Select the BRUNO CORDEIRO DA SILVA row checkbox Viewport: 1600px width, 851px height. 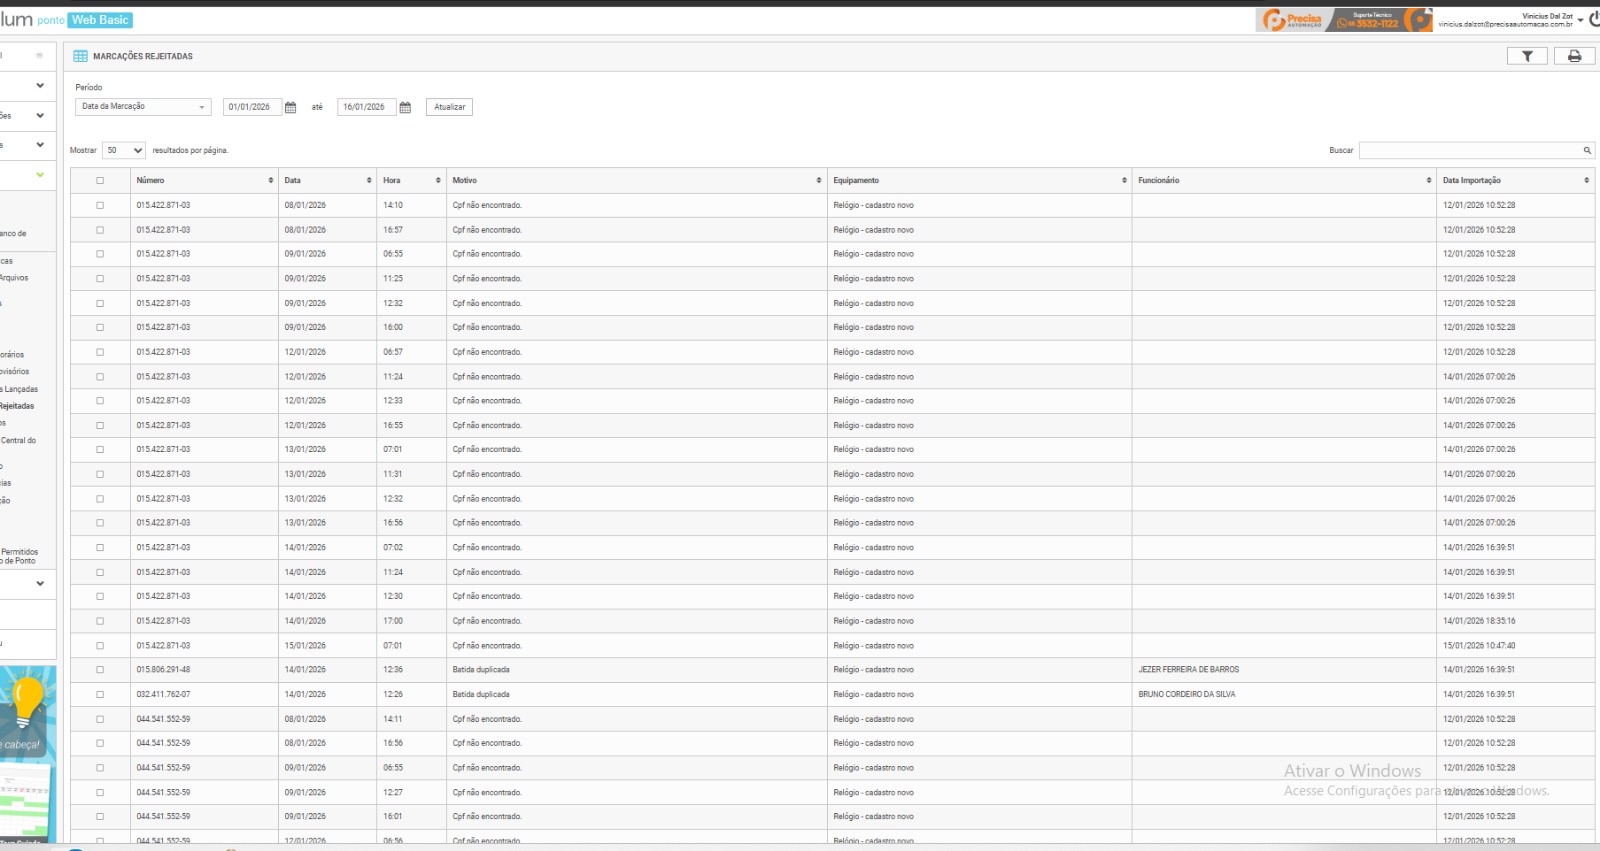(x=100, y=695)
